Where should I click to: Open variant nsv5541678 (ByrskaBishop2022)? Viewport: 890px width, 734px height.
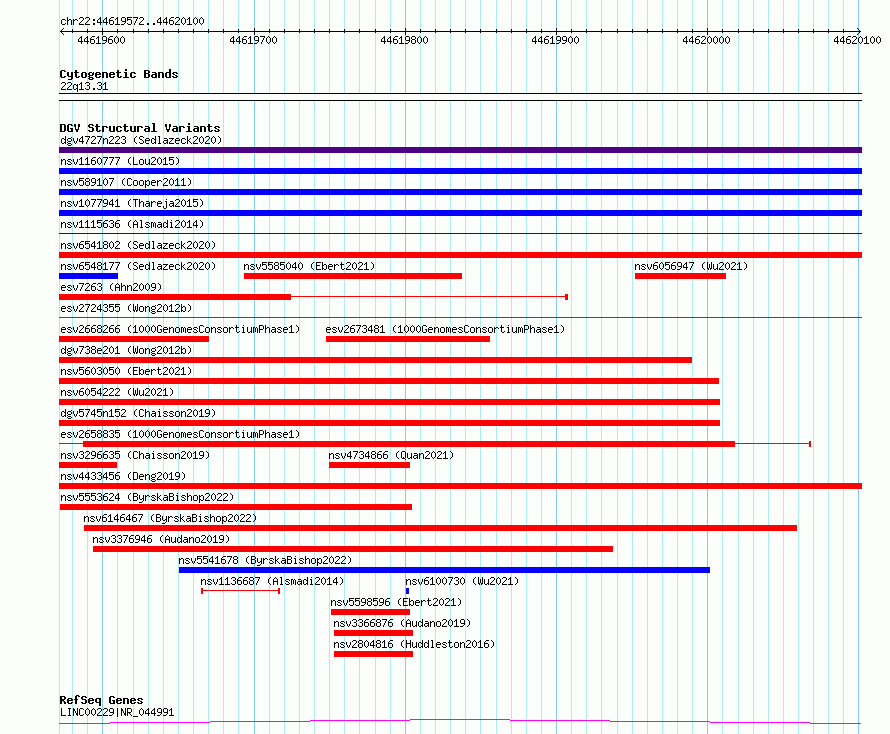click(x=265, y=560)
